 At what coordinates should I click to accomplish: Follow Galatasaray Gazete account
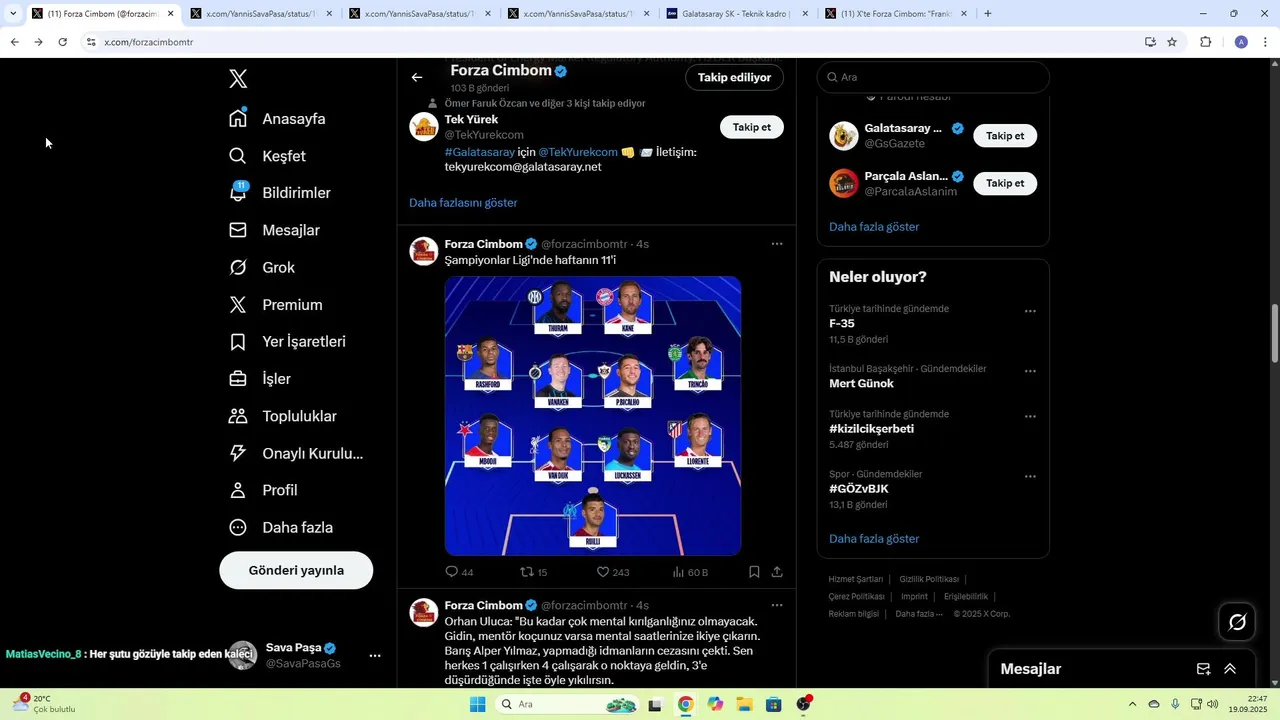point(1005,136)
